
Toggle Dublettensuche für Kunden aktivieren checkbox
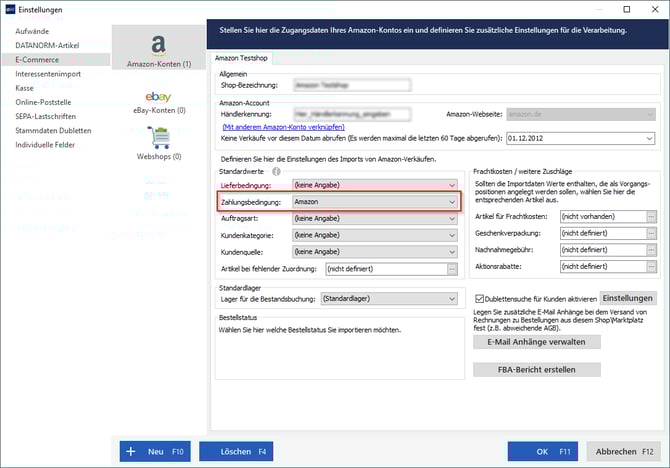coord(479,299)
